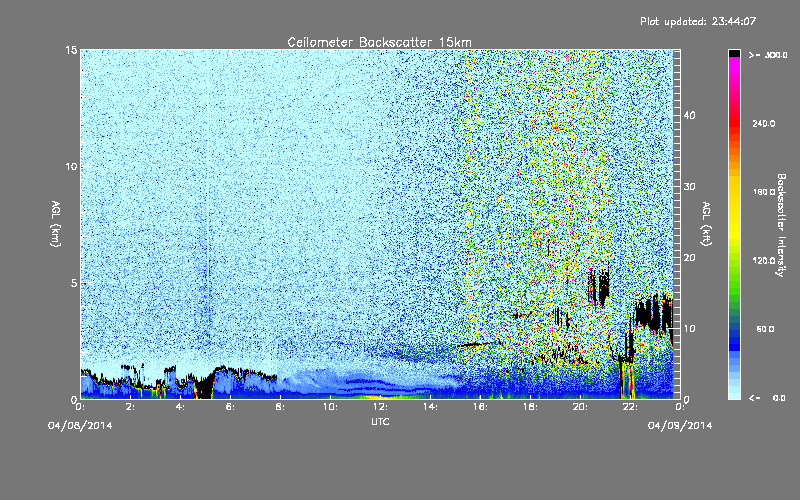Click the '120.0' colorbar label
800x500 pixels.
(764, 261)
